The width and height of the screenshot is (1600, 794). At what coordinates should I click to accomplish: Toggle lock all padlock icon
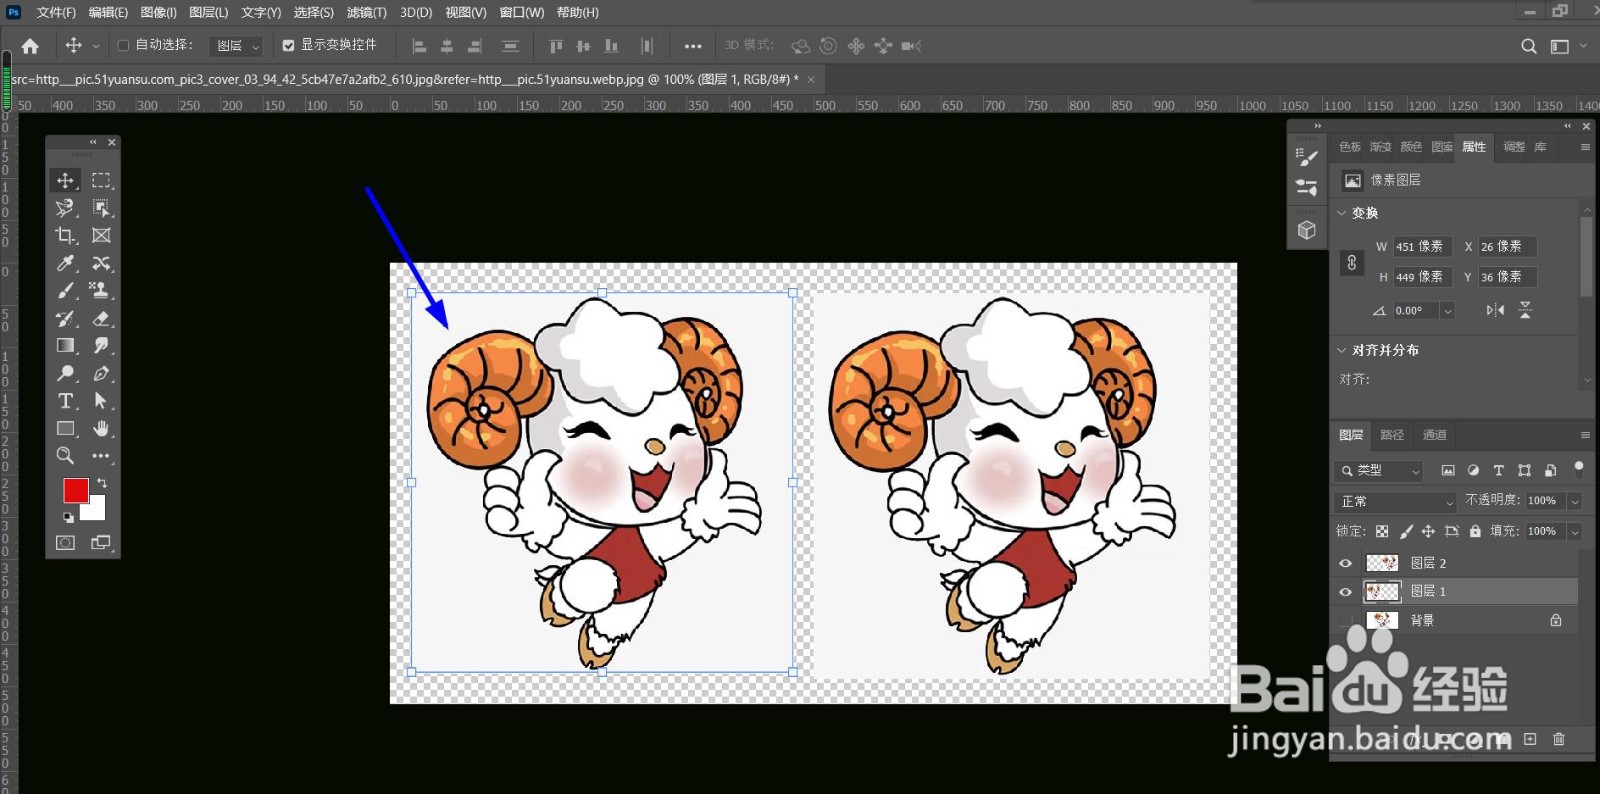tap(1475, 531)
